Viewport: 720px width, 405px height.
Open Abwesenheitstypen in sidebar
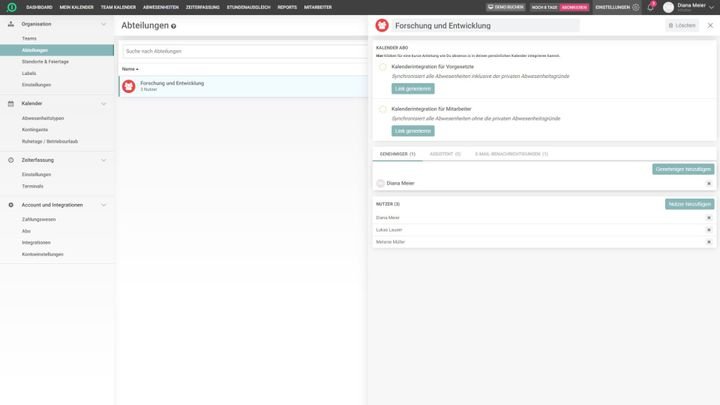pyautogui.click(x=43, y=118)
